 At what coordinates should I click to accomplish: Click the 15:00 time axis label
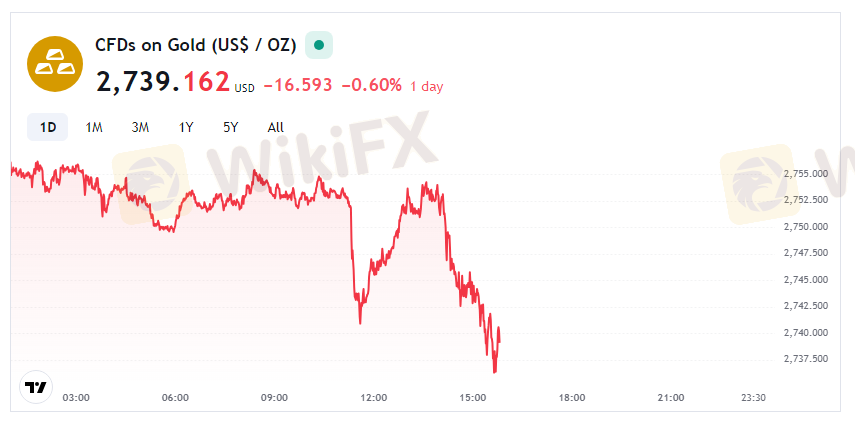click(x=472, y=397)
